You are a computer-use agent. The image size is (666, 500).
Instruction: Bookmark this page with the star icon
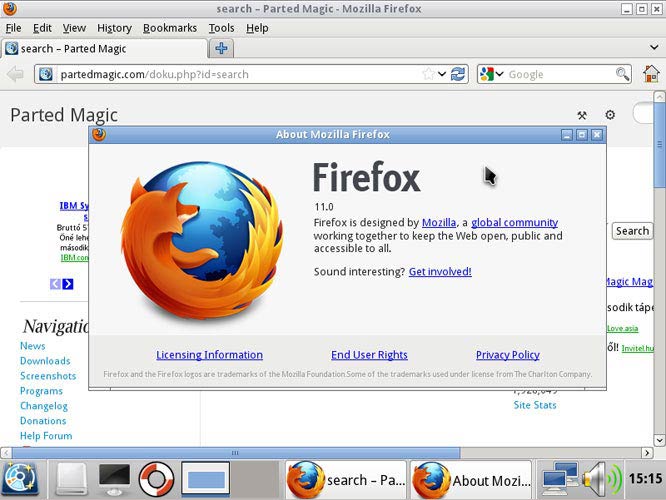[x=429, y=74]
